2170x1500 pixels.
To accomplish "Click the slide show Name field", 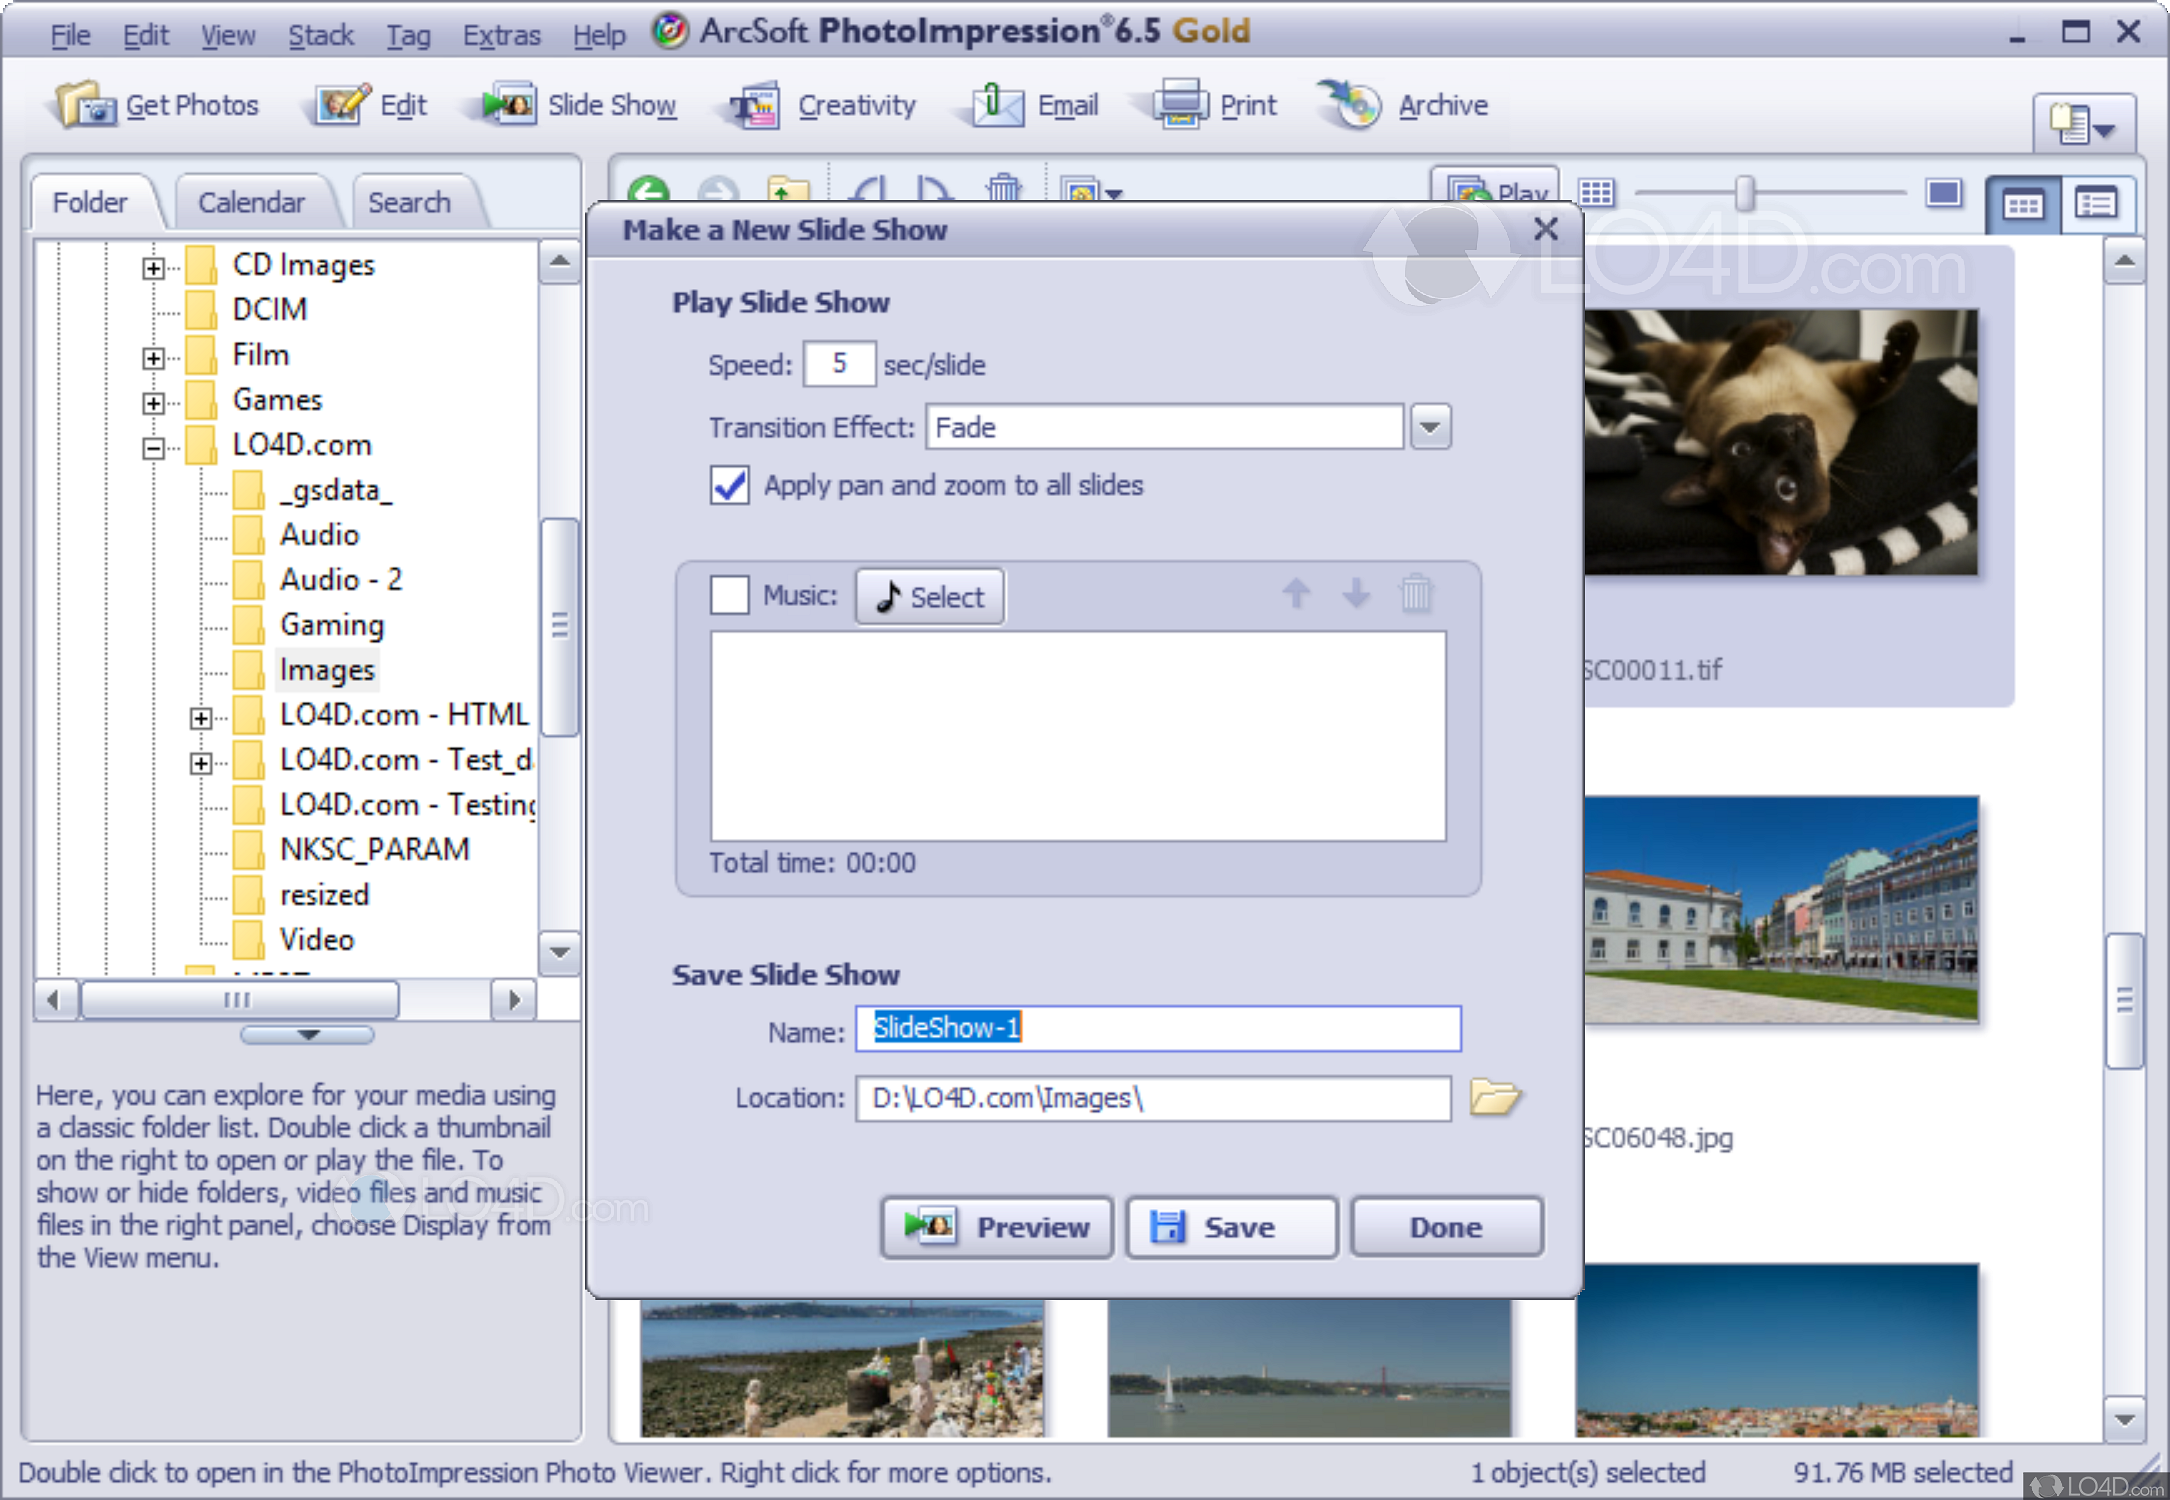I will (1157, 1028).
